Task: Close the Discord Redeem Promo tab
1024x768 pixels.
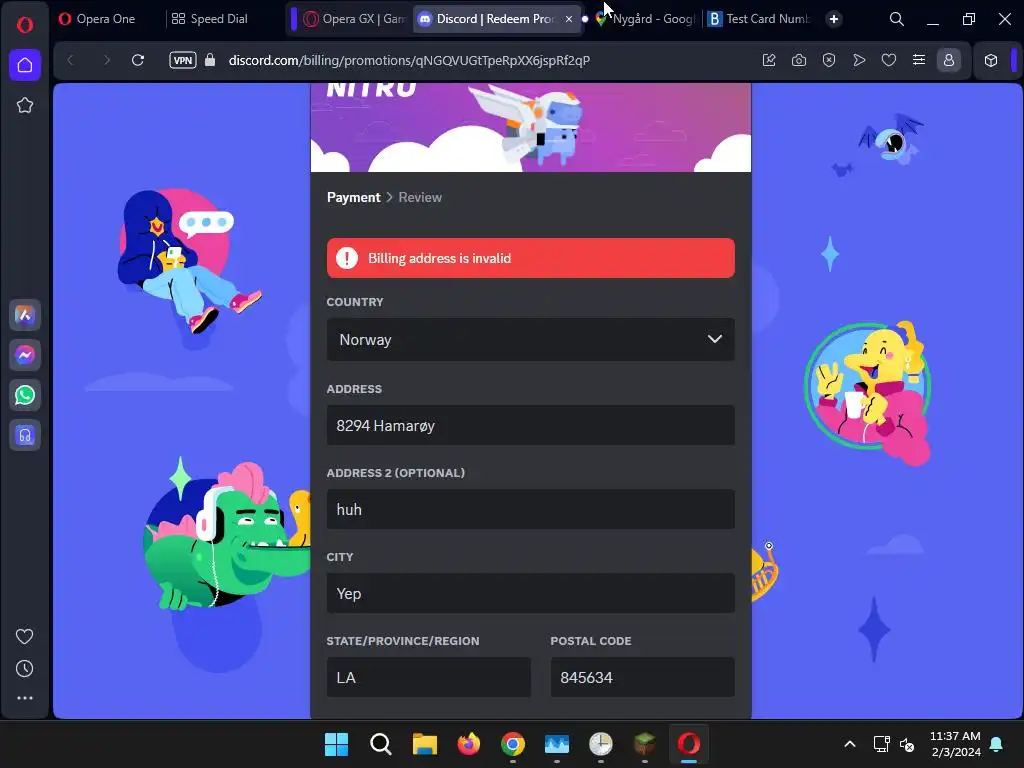Action: (x=569, y=19)
